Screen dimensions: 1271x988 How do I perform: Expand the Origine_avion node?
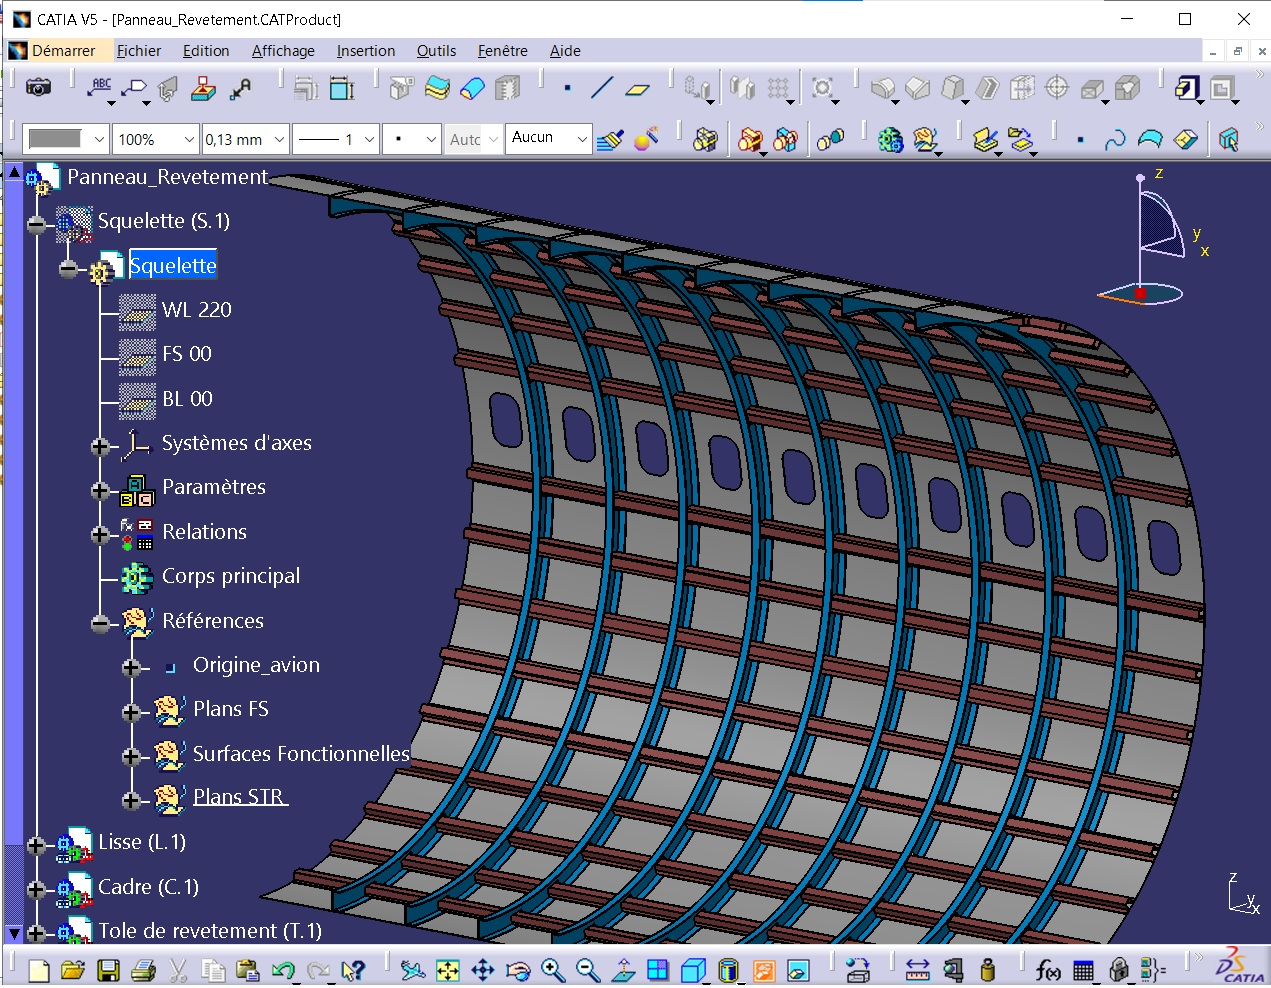coord(131,668)
